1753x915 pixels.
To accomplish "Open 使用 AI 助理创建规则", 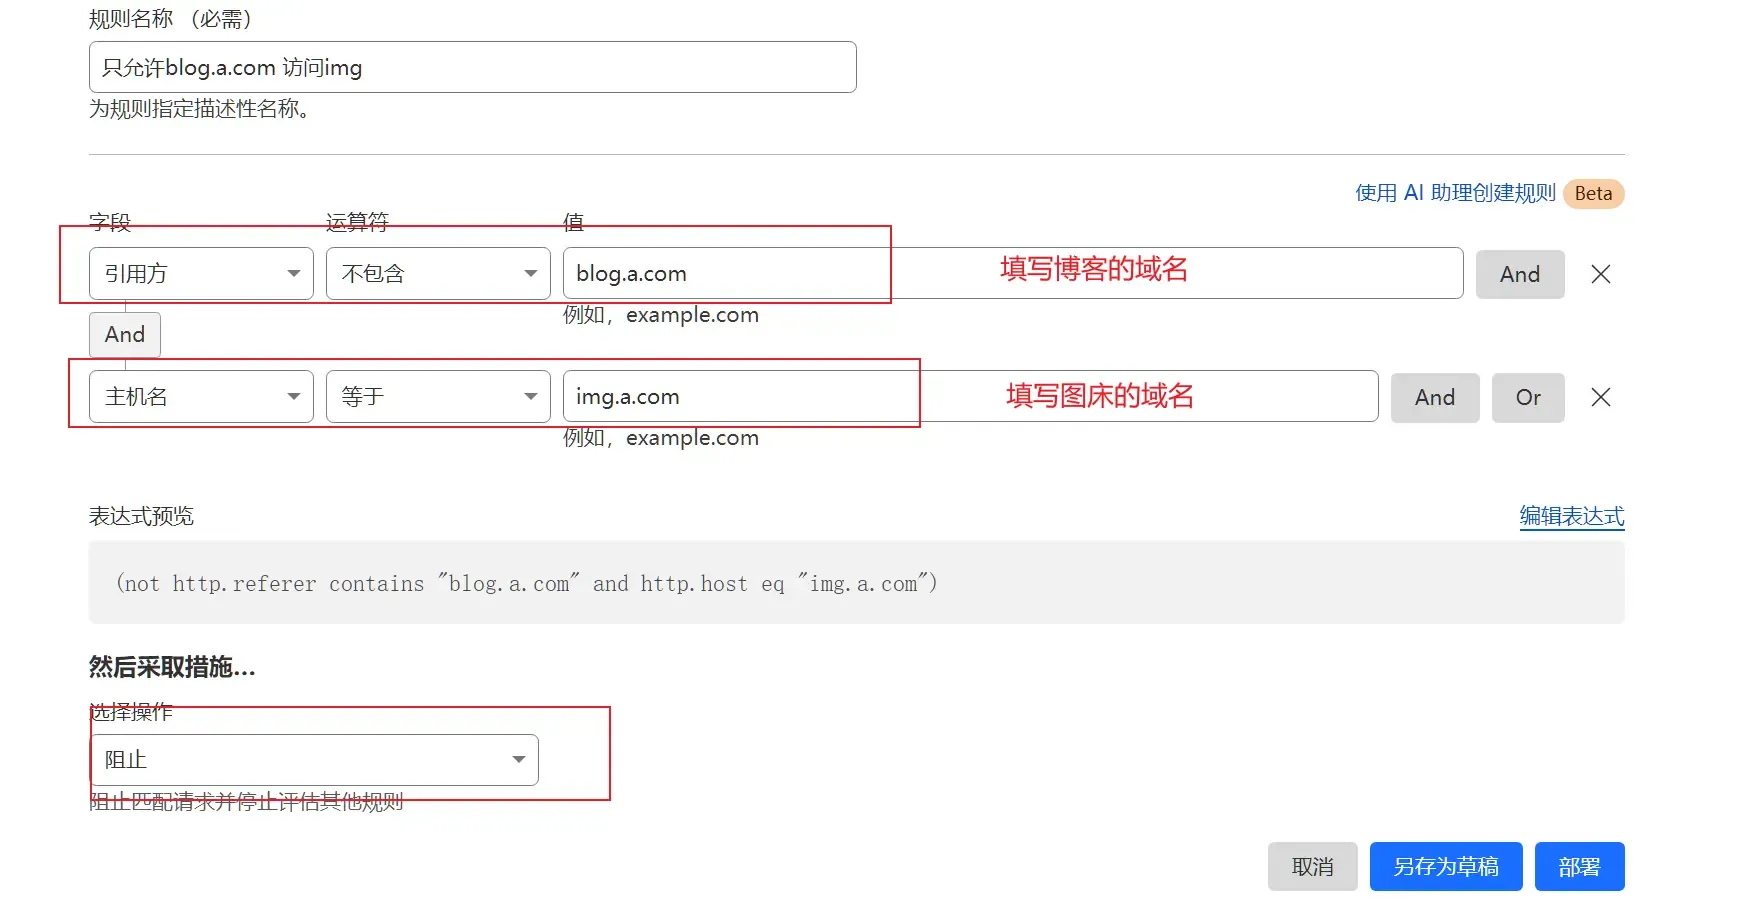I will (x=1452, y=193).
